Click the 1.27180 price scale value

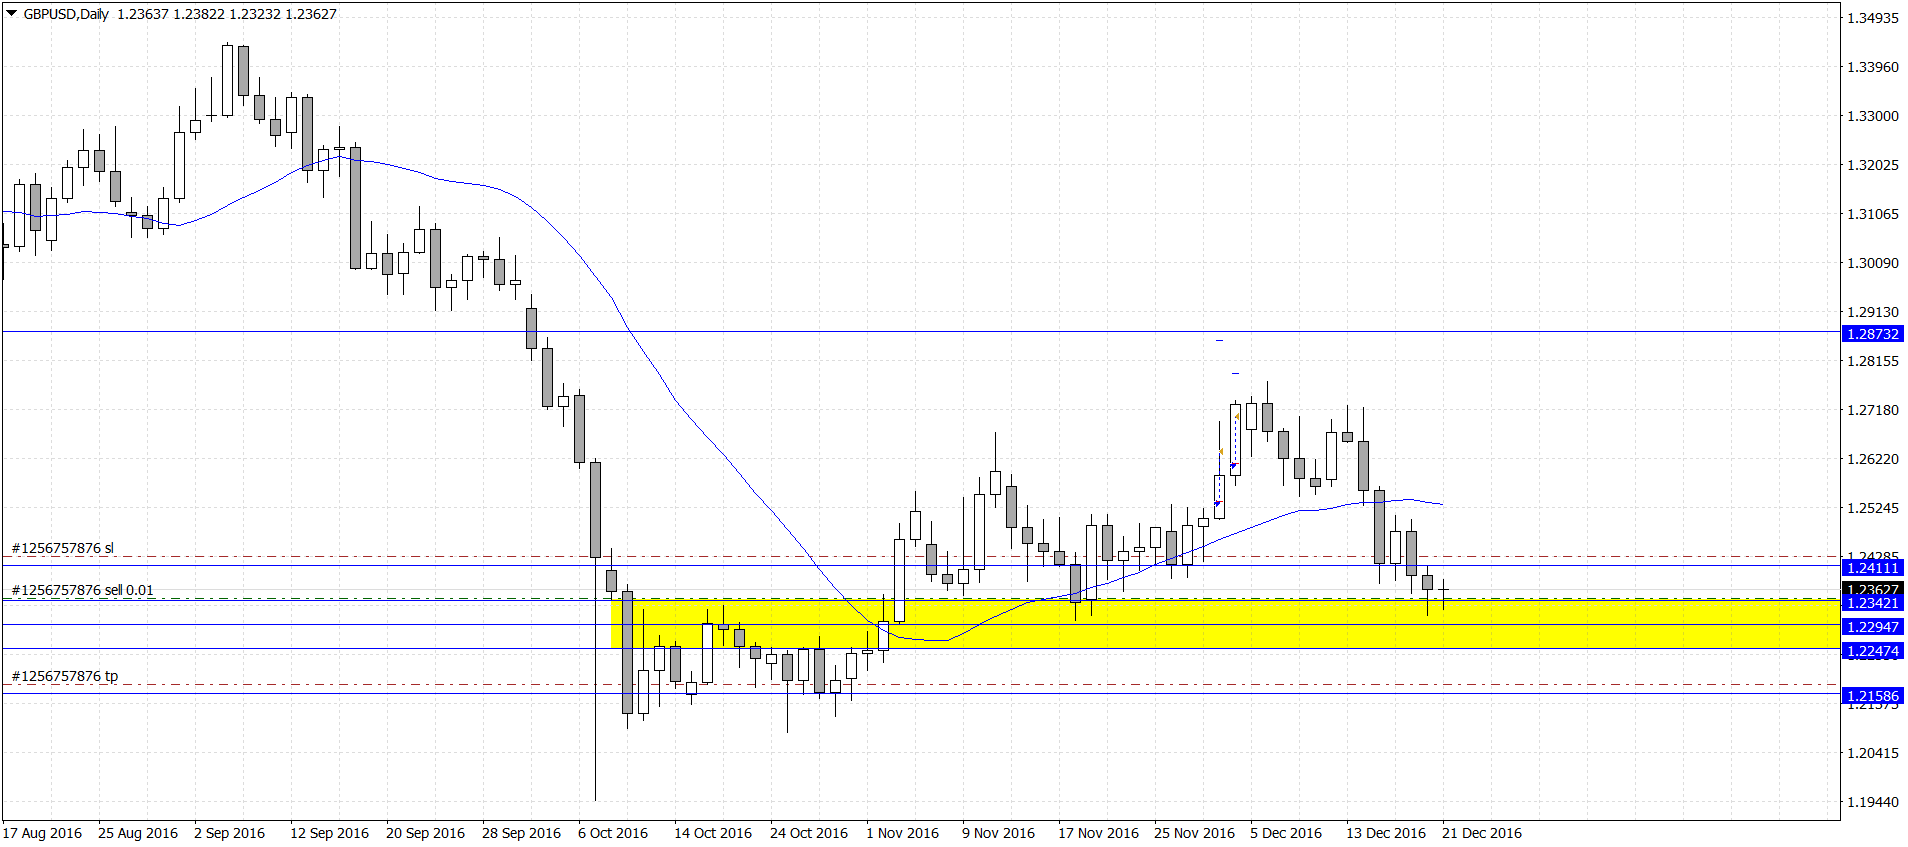pos(1873,410)
